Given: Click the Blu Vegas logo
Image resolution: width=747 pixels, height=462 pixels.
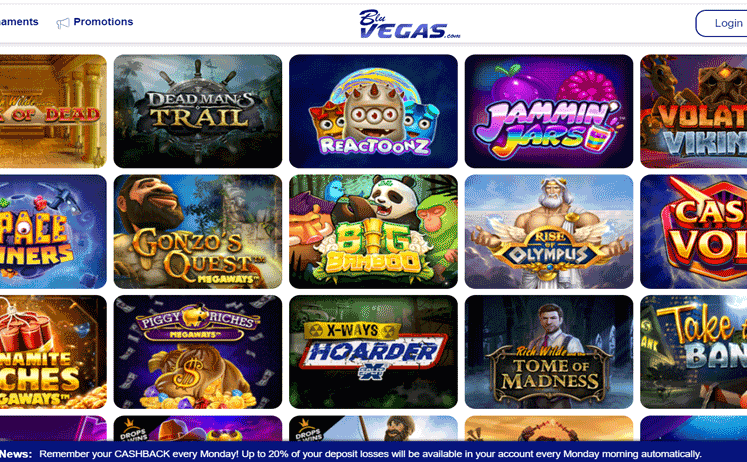Looking at the screenshot, I should [409, 24].
